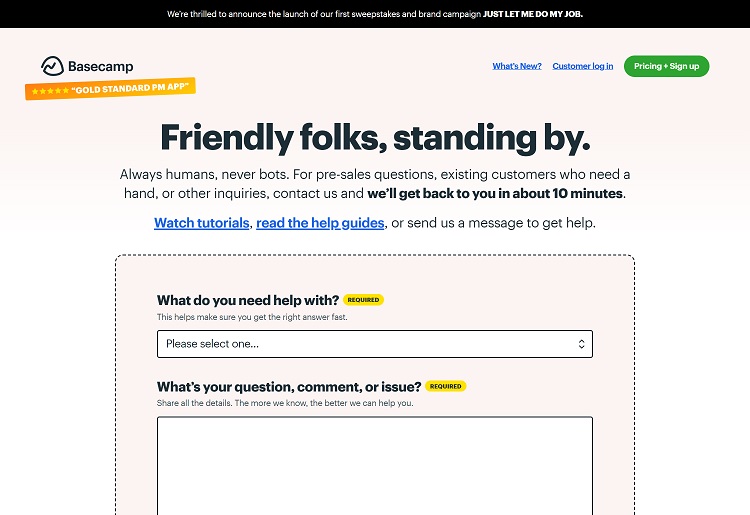Click the "Share all the details" helper text
This screenshot has height=515, width=750.
coord(285,403)
